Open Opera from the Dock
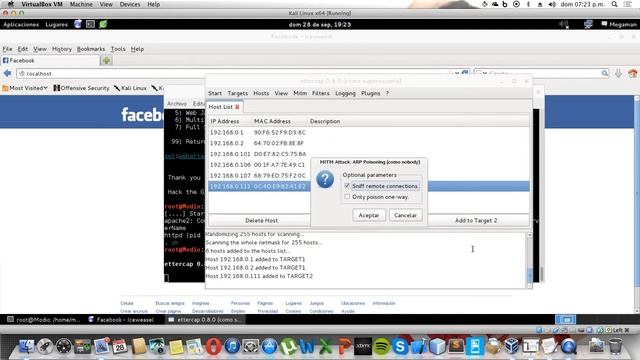 [x=213, y=347]
